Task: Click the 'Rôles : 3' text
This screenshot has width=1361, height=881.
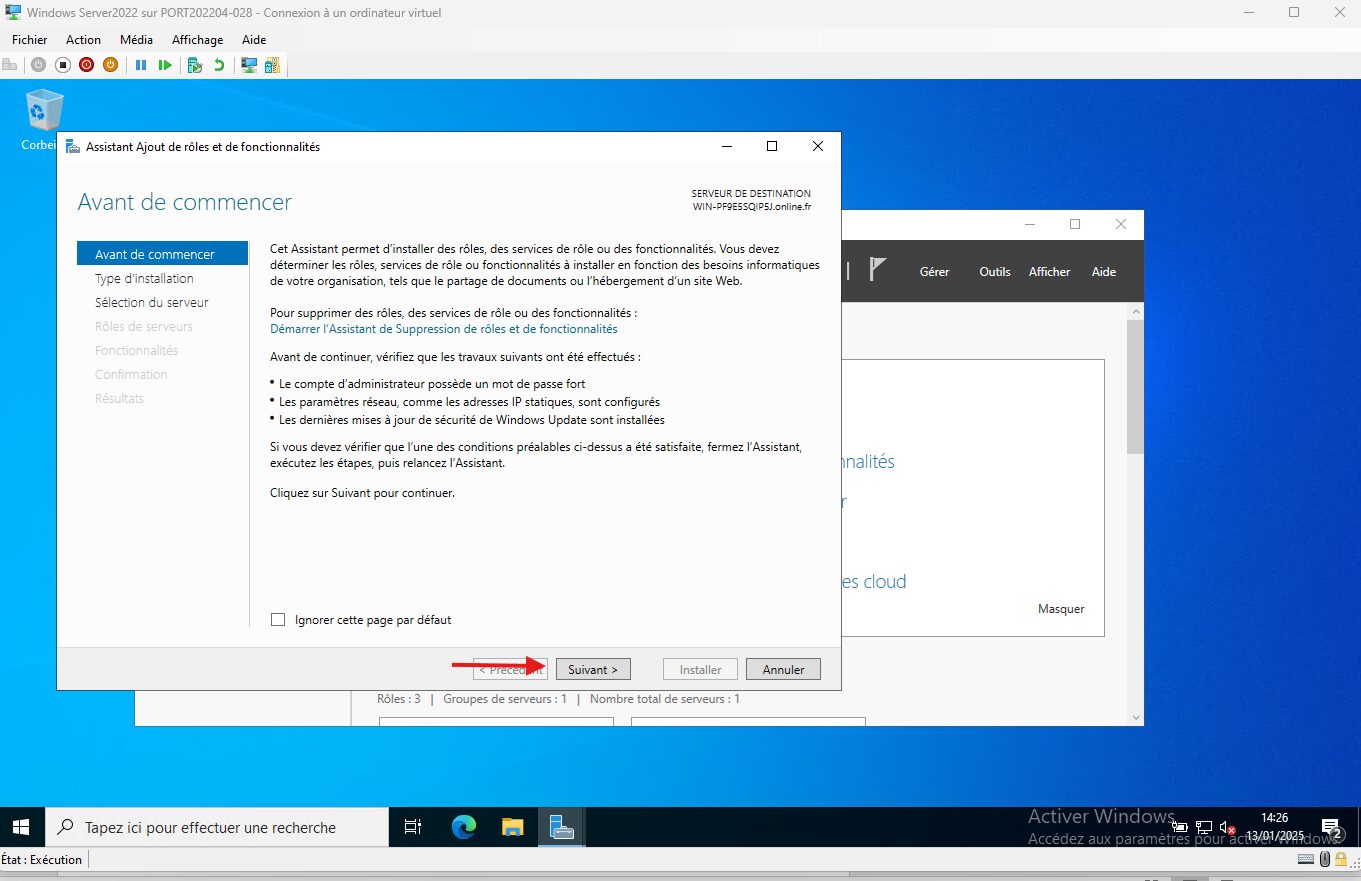Action: (x=399, y=699)
